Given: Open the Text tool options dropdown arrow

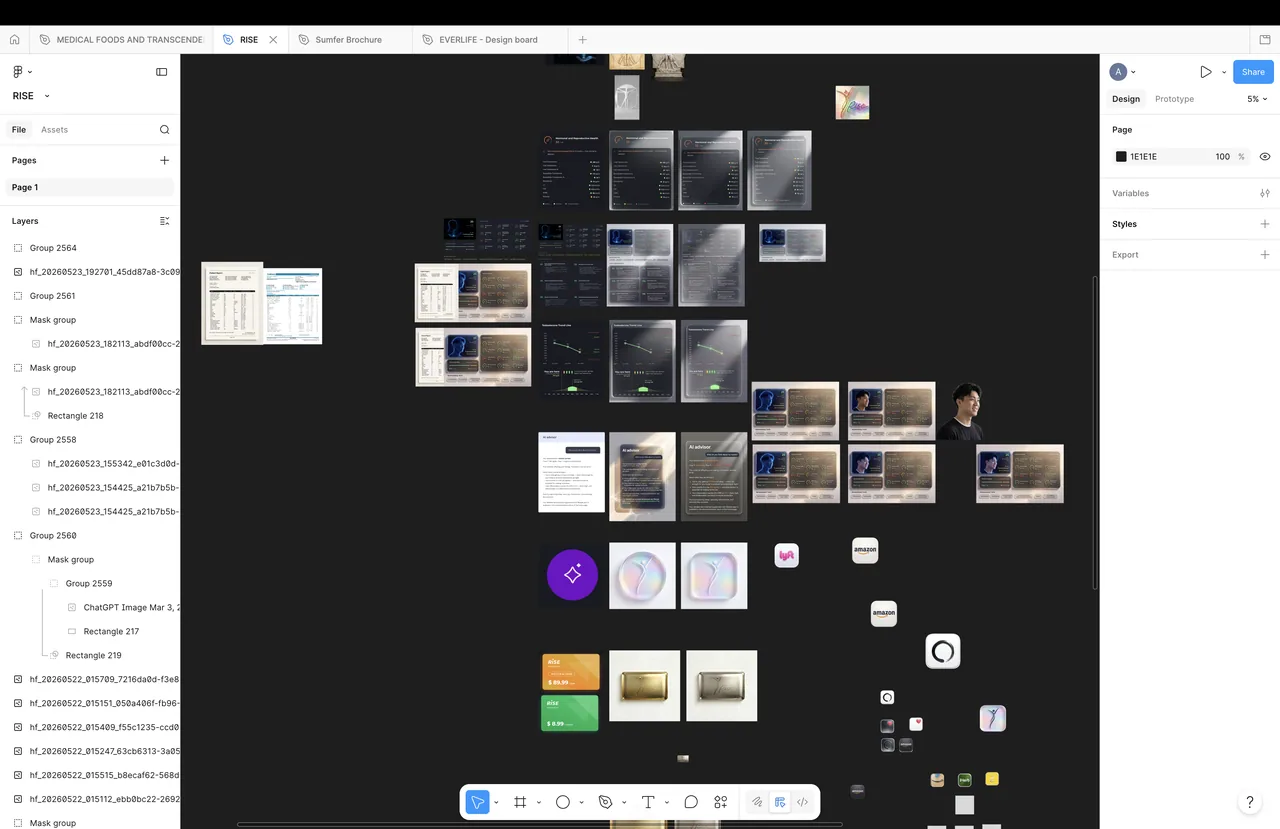Looking at the screenshot, I should pos(666,802).
